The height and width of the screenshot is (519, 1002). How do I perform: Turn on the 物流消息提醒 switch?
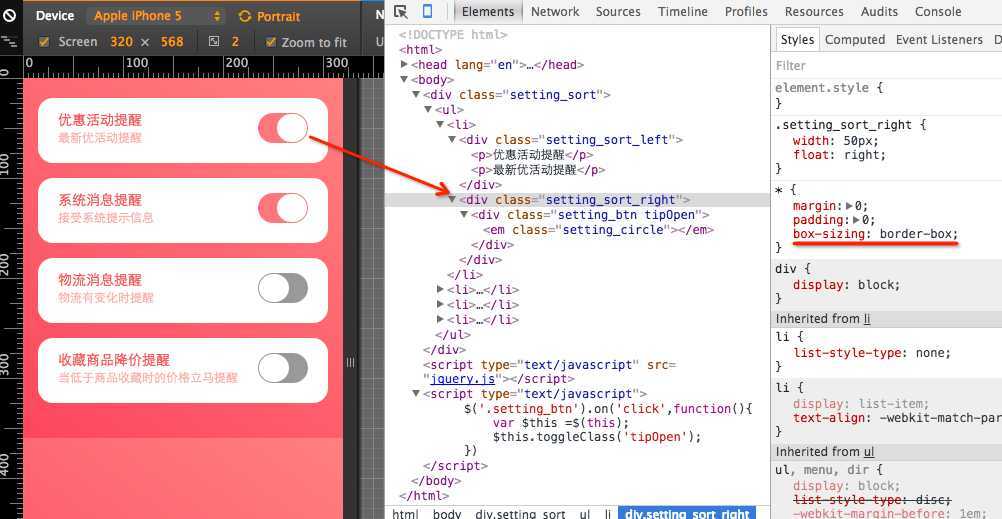(282, 288)
